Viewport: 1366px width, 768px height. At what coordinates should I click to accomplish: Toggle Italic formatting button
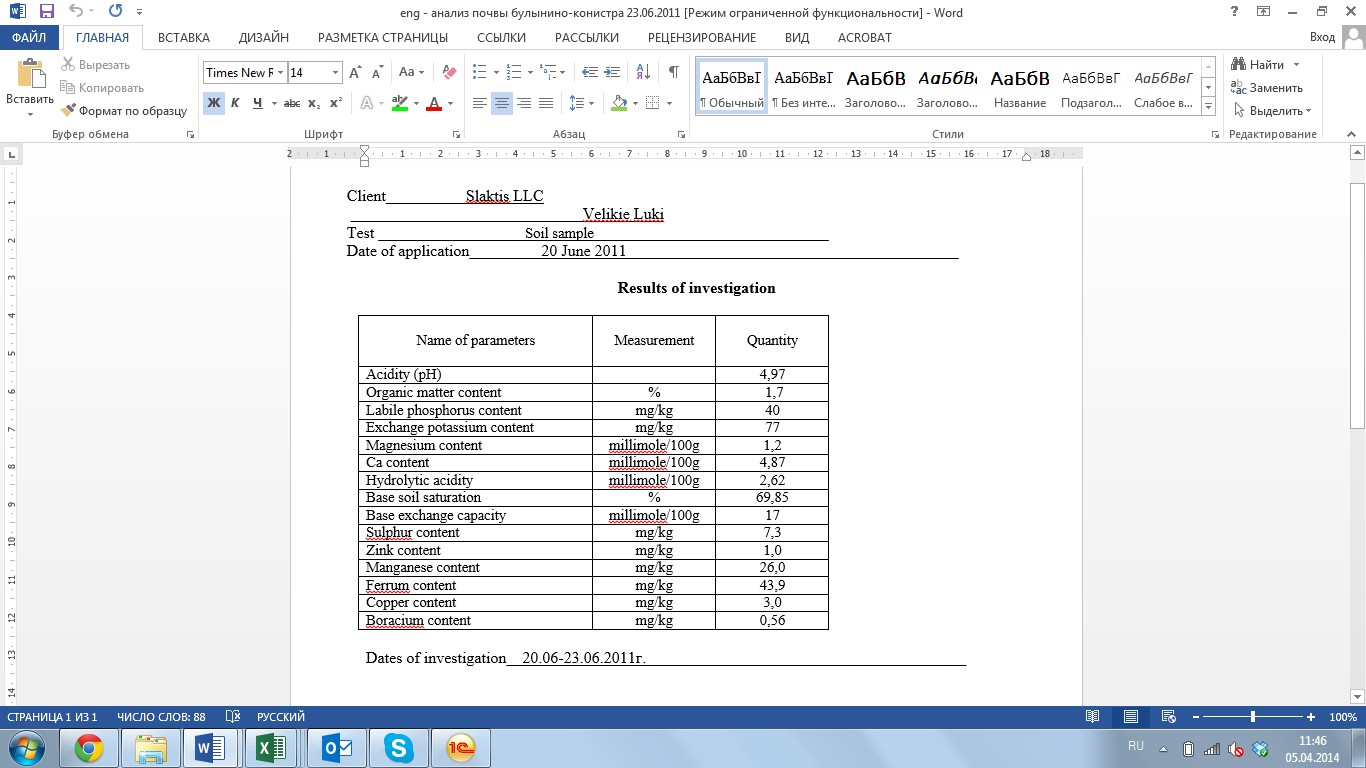coord(235,103)
